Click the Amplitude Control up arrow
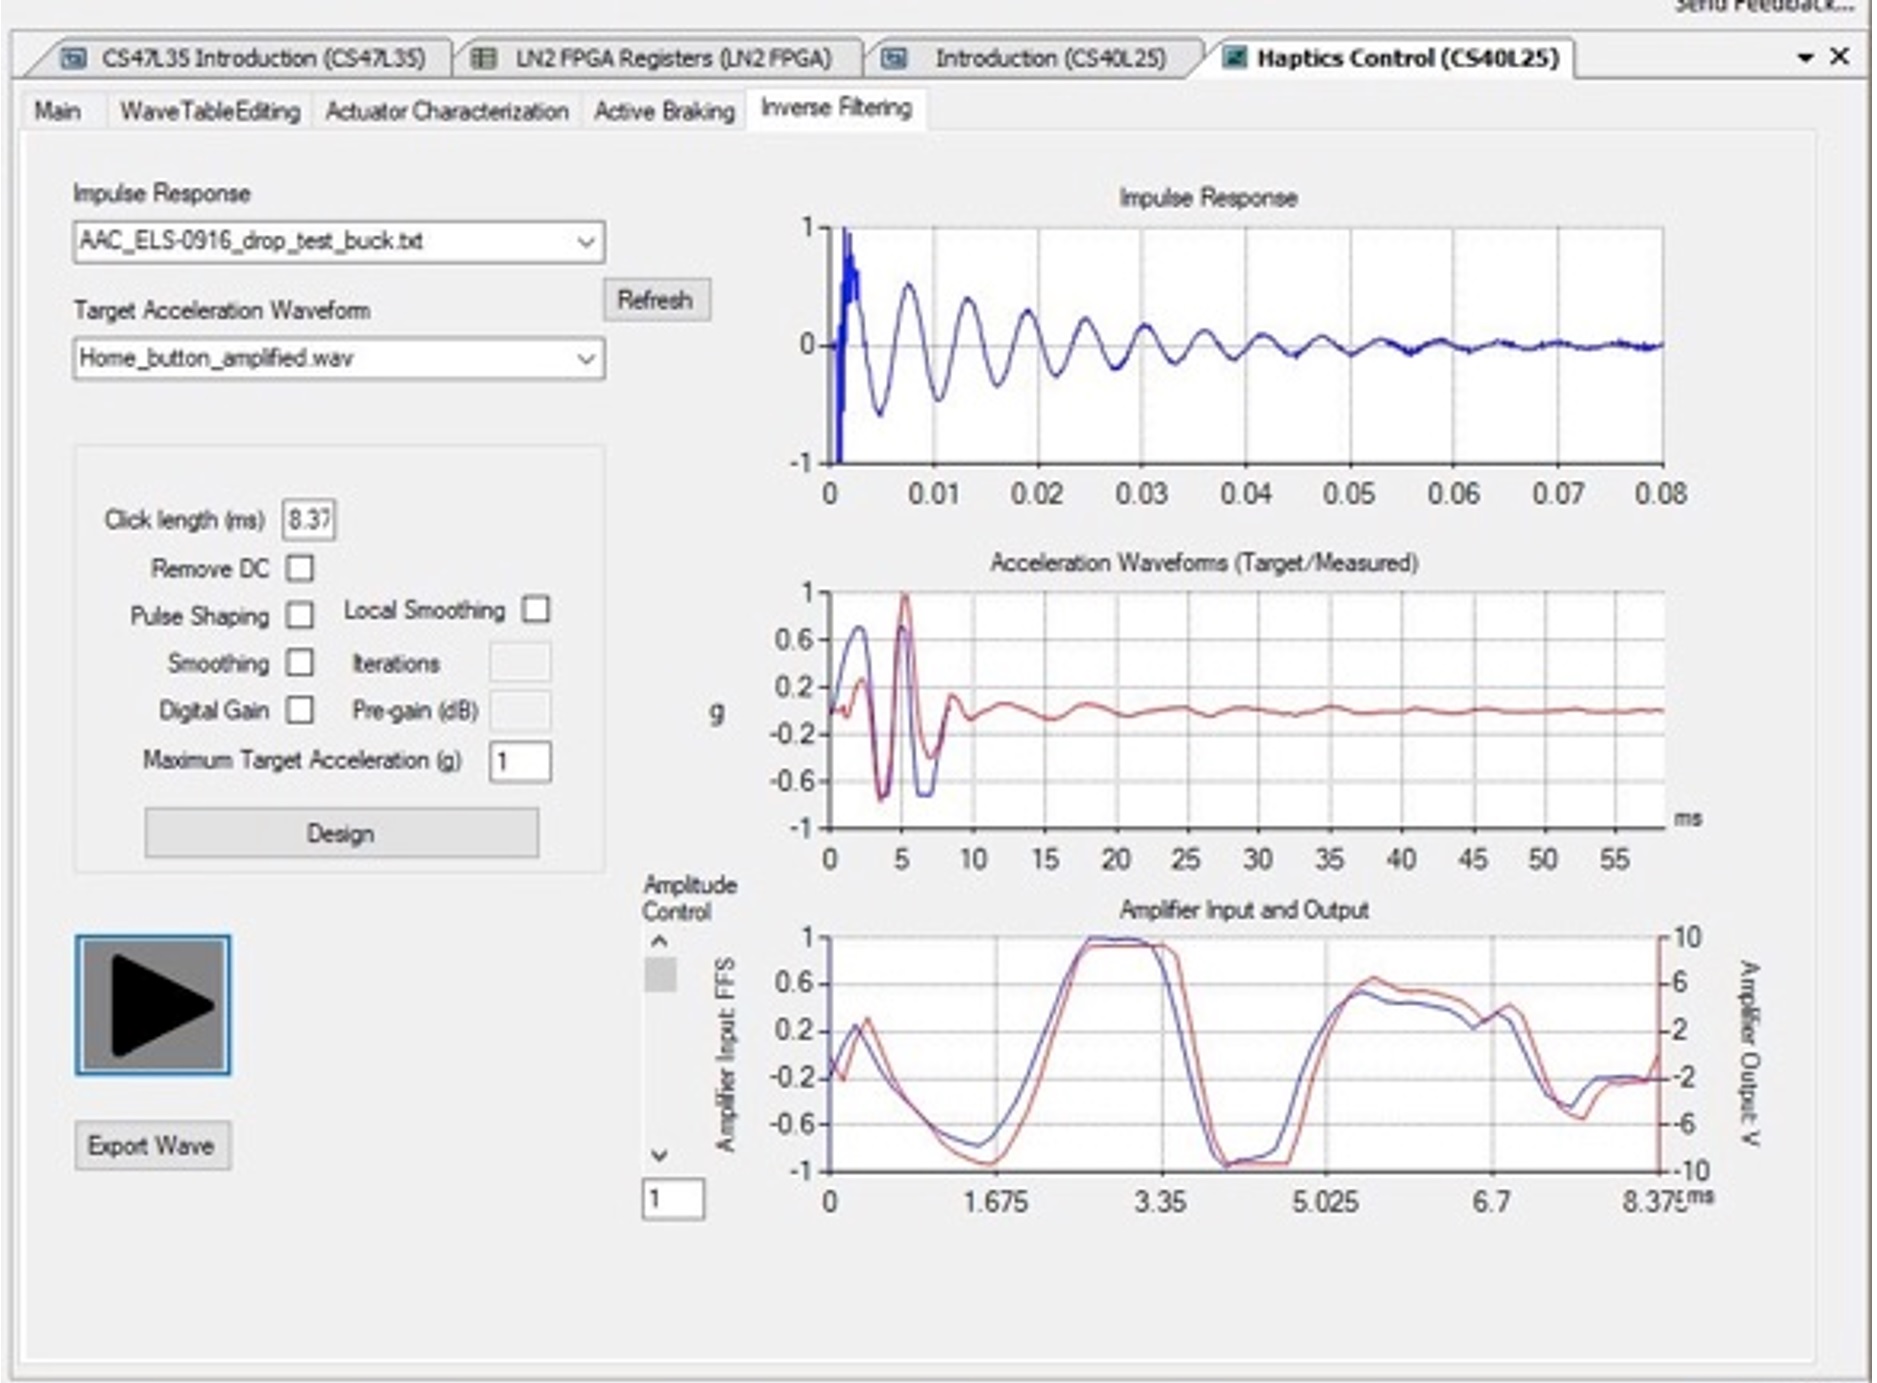1877x1383 pixels. [x=658, y=941]
